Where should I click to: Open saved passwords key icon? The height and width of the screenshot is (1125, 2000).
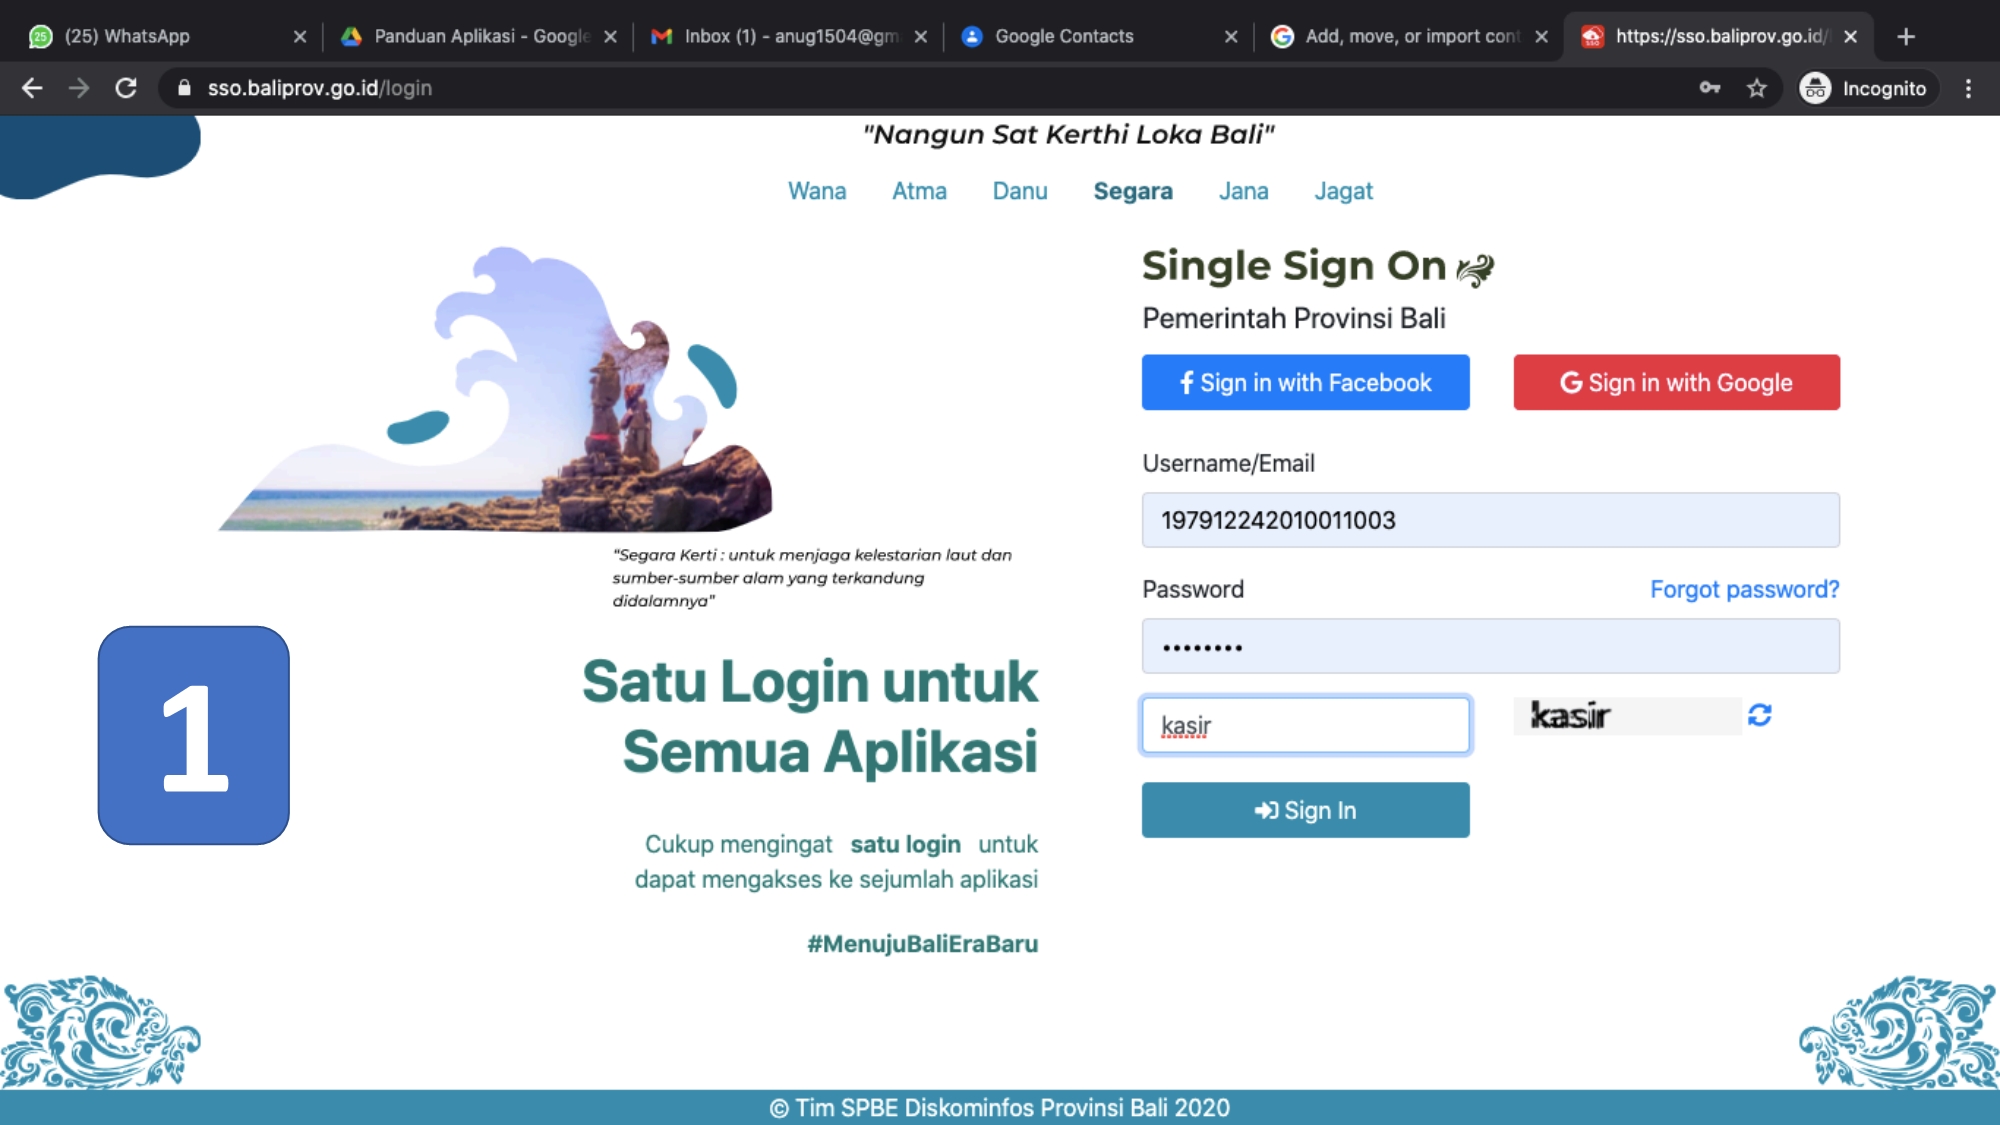[1709, 88]
